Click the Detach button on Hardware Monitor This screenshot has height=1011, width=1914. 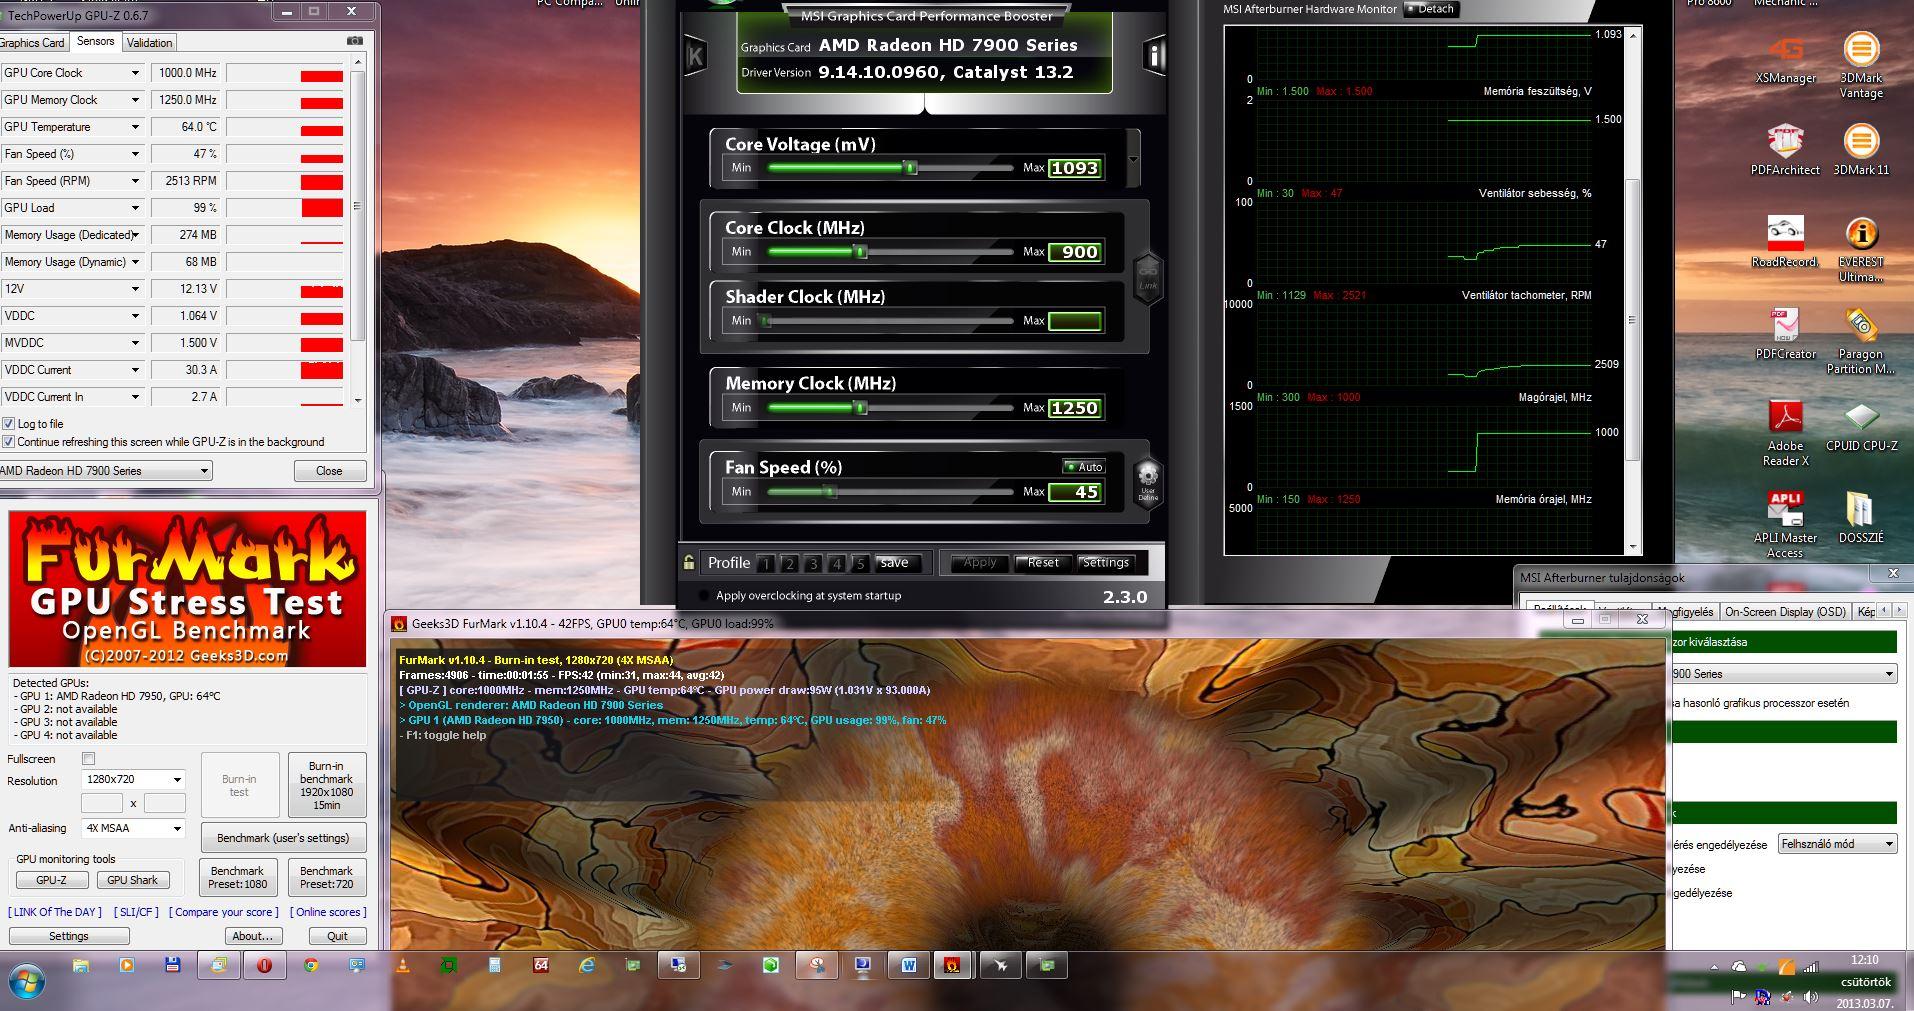1432,9
